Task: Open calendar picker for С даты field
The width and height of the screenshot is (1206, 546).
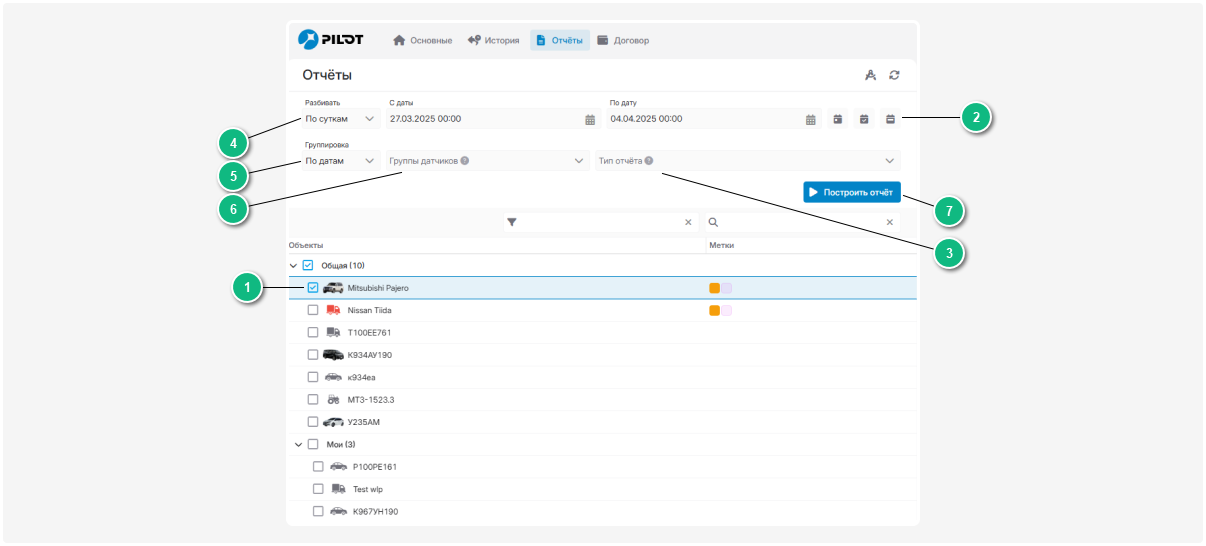Action: pos(590,120)
